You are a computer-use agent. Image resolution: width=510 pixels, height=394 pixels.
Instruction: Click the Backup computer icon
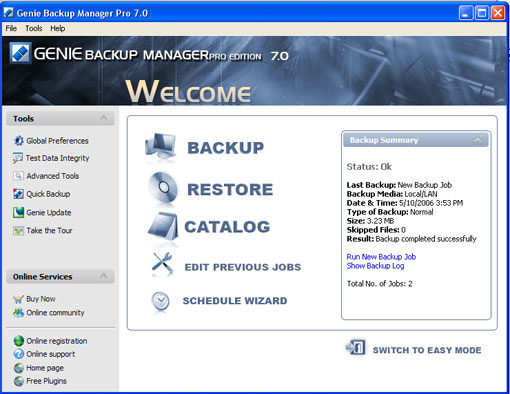pos(161,148)
